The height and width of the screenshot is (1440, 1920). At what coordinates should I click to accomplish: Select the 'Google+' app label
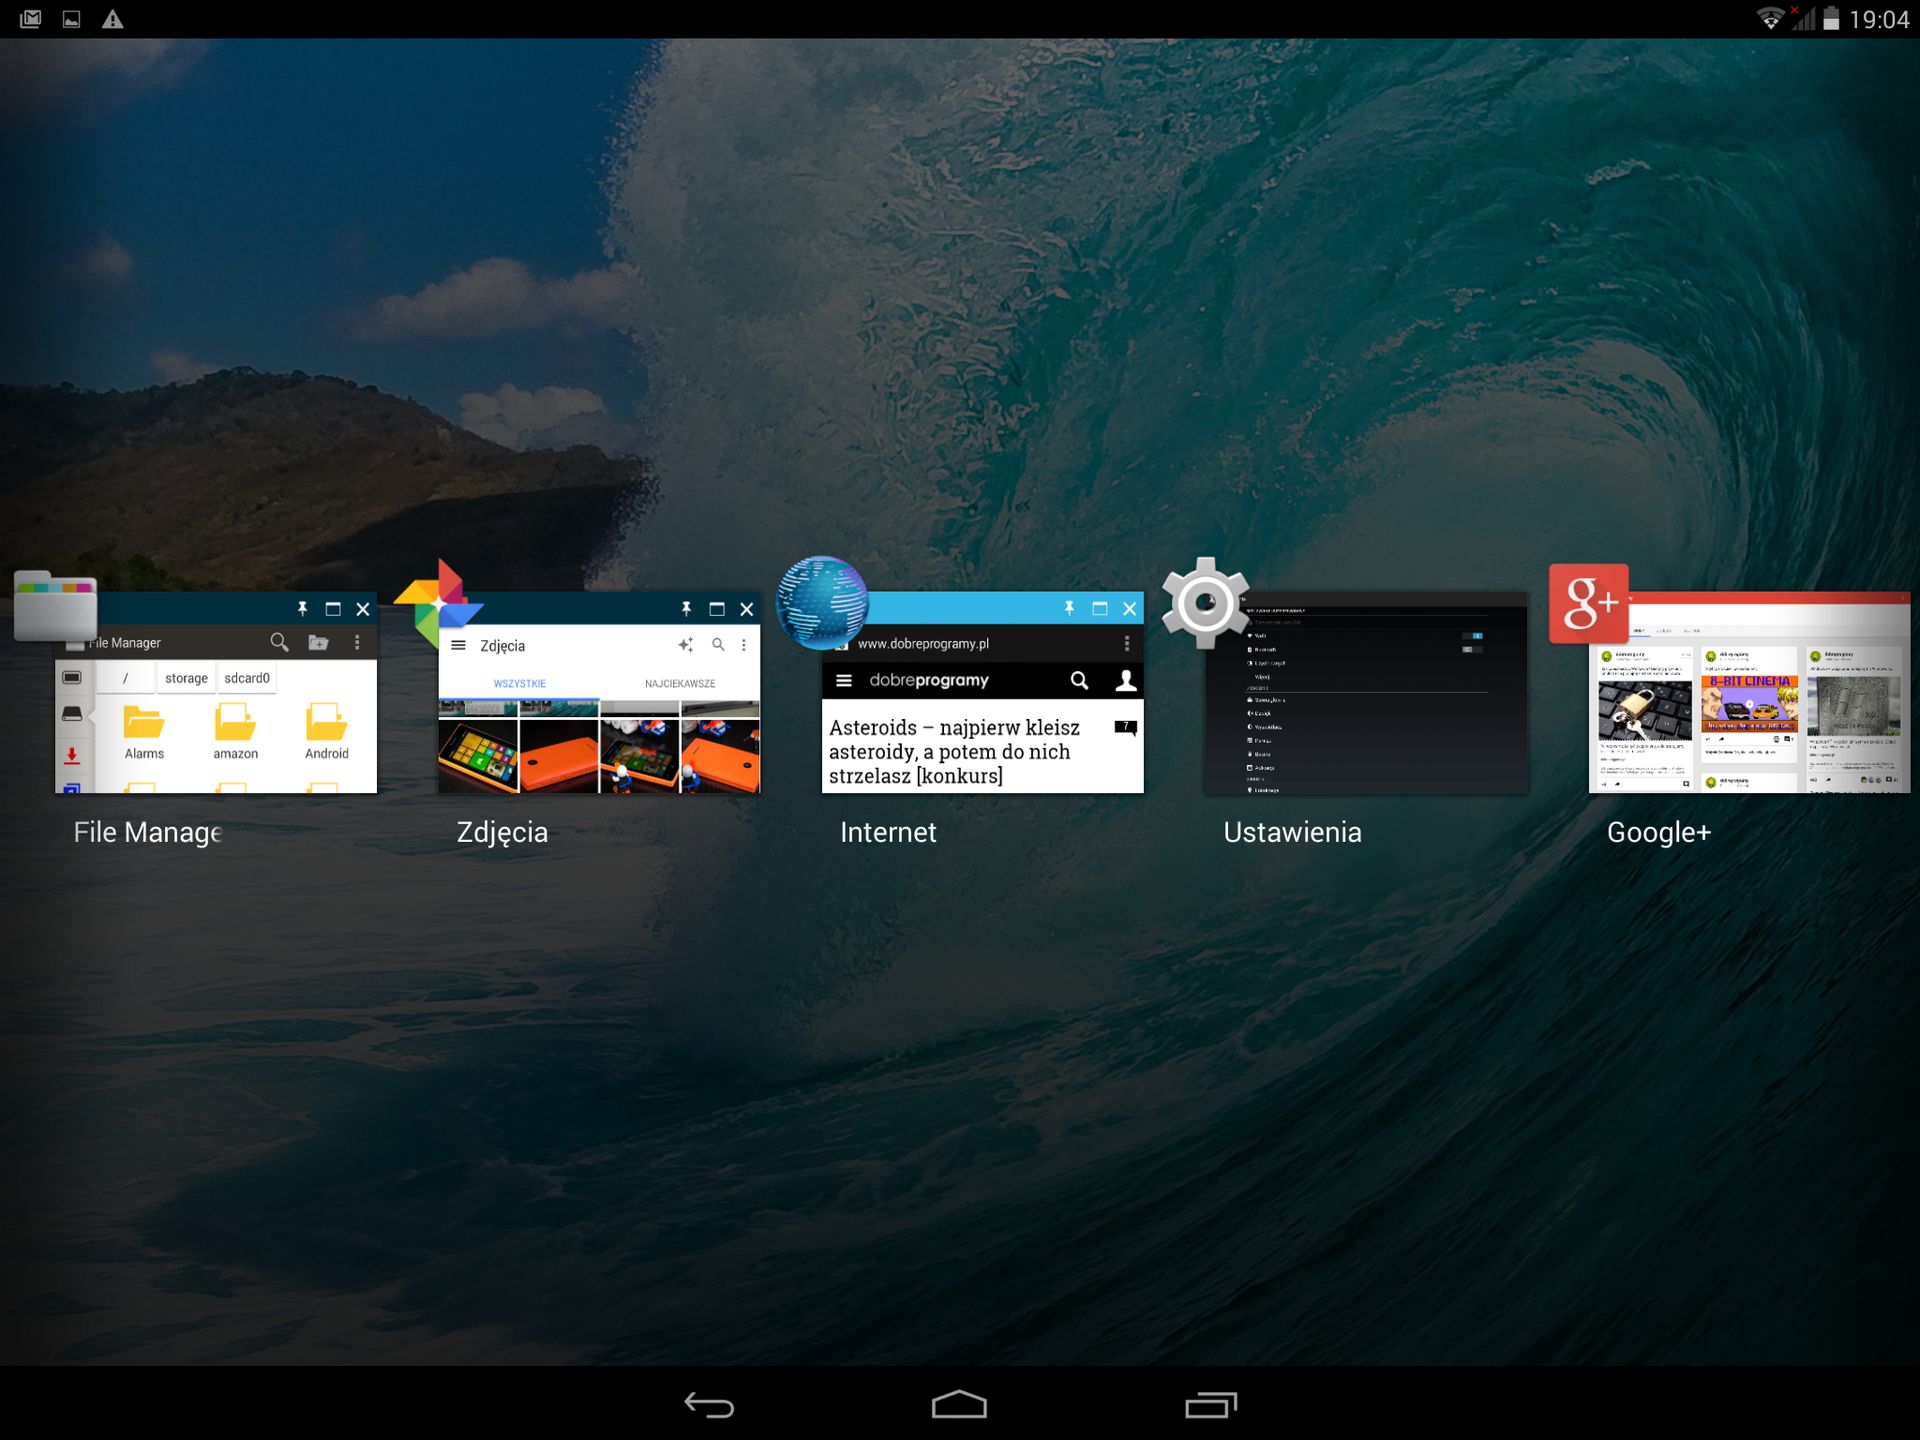tap(1659, 832)
